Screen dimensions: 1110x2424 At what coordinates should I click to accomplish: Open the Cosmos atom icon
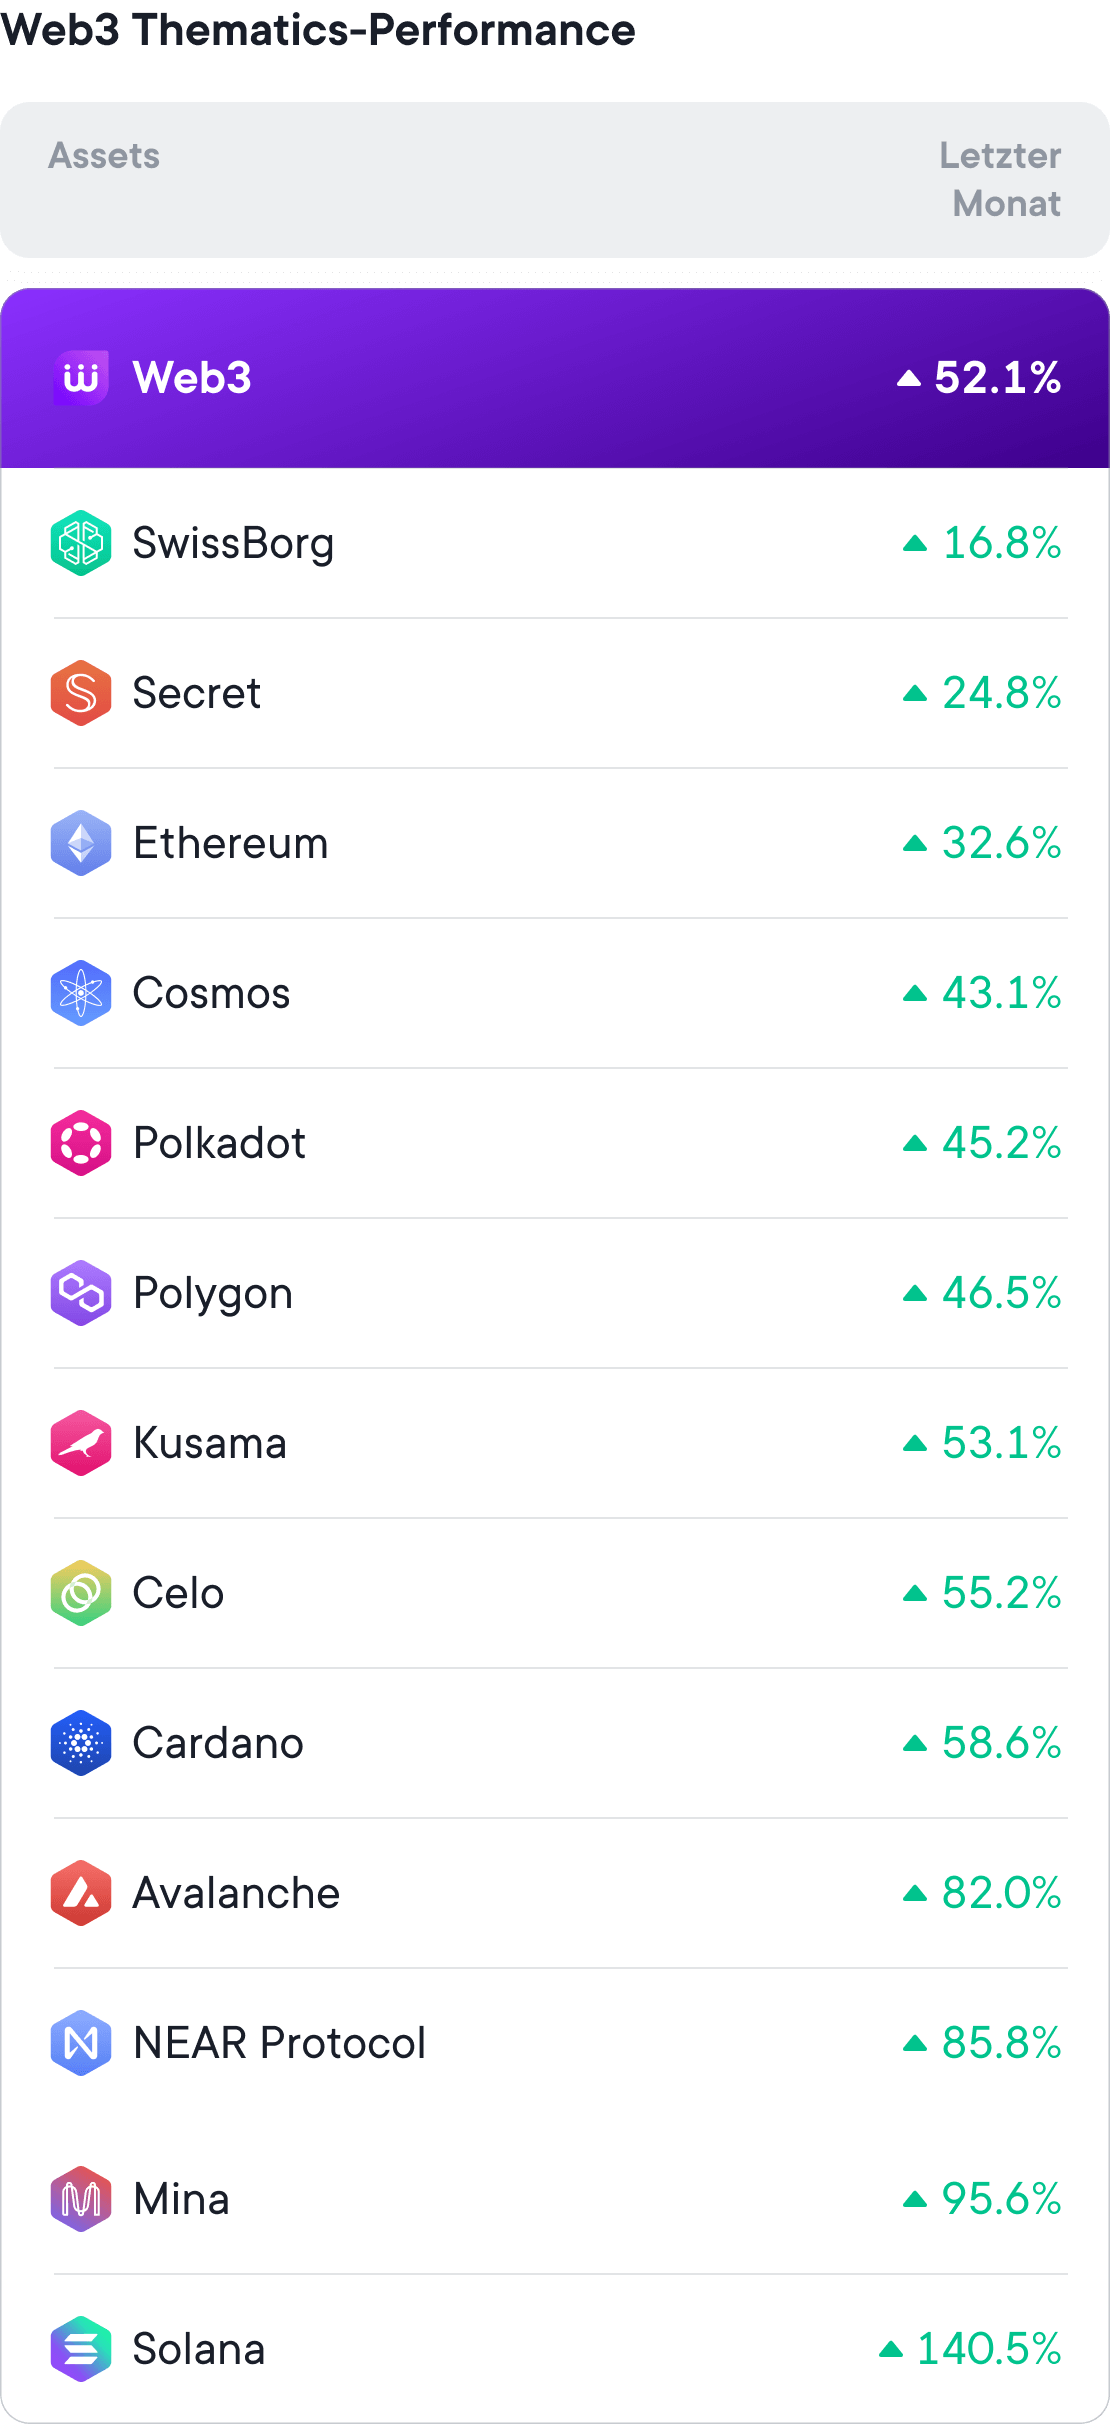[81, 993]
